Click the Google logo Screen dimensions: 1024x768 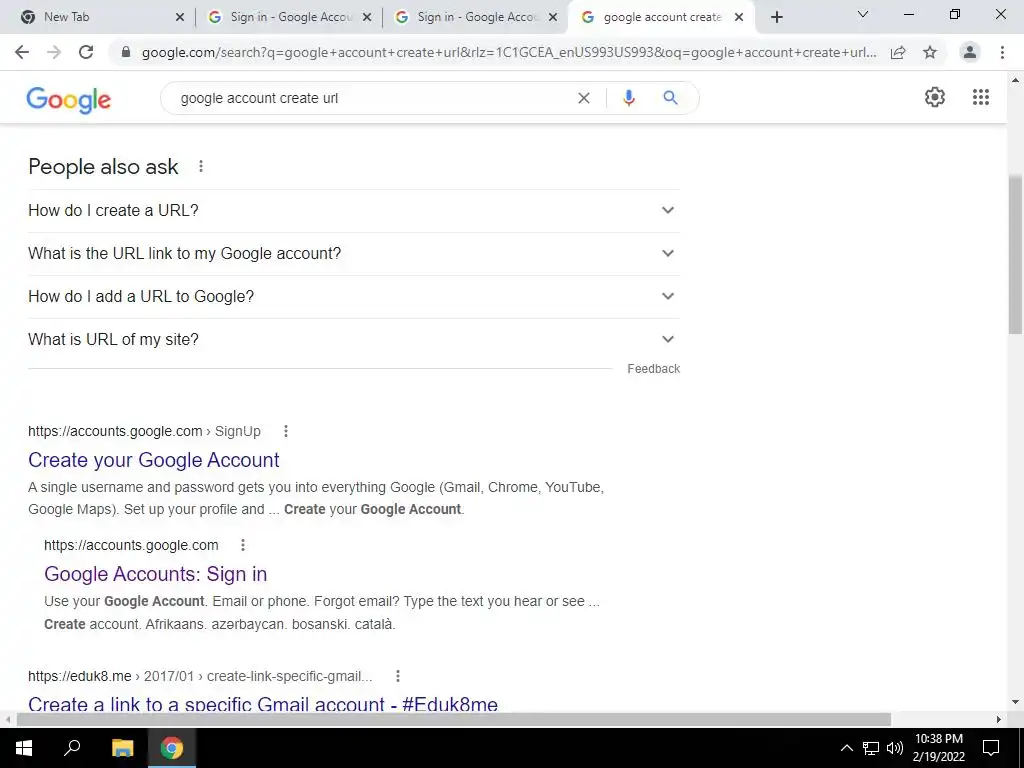(x=69, y=99)
